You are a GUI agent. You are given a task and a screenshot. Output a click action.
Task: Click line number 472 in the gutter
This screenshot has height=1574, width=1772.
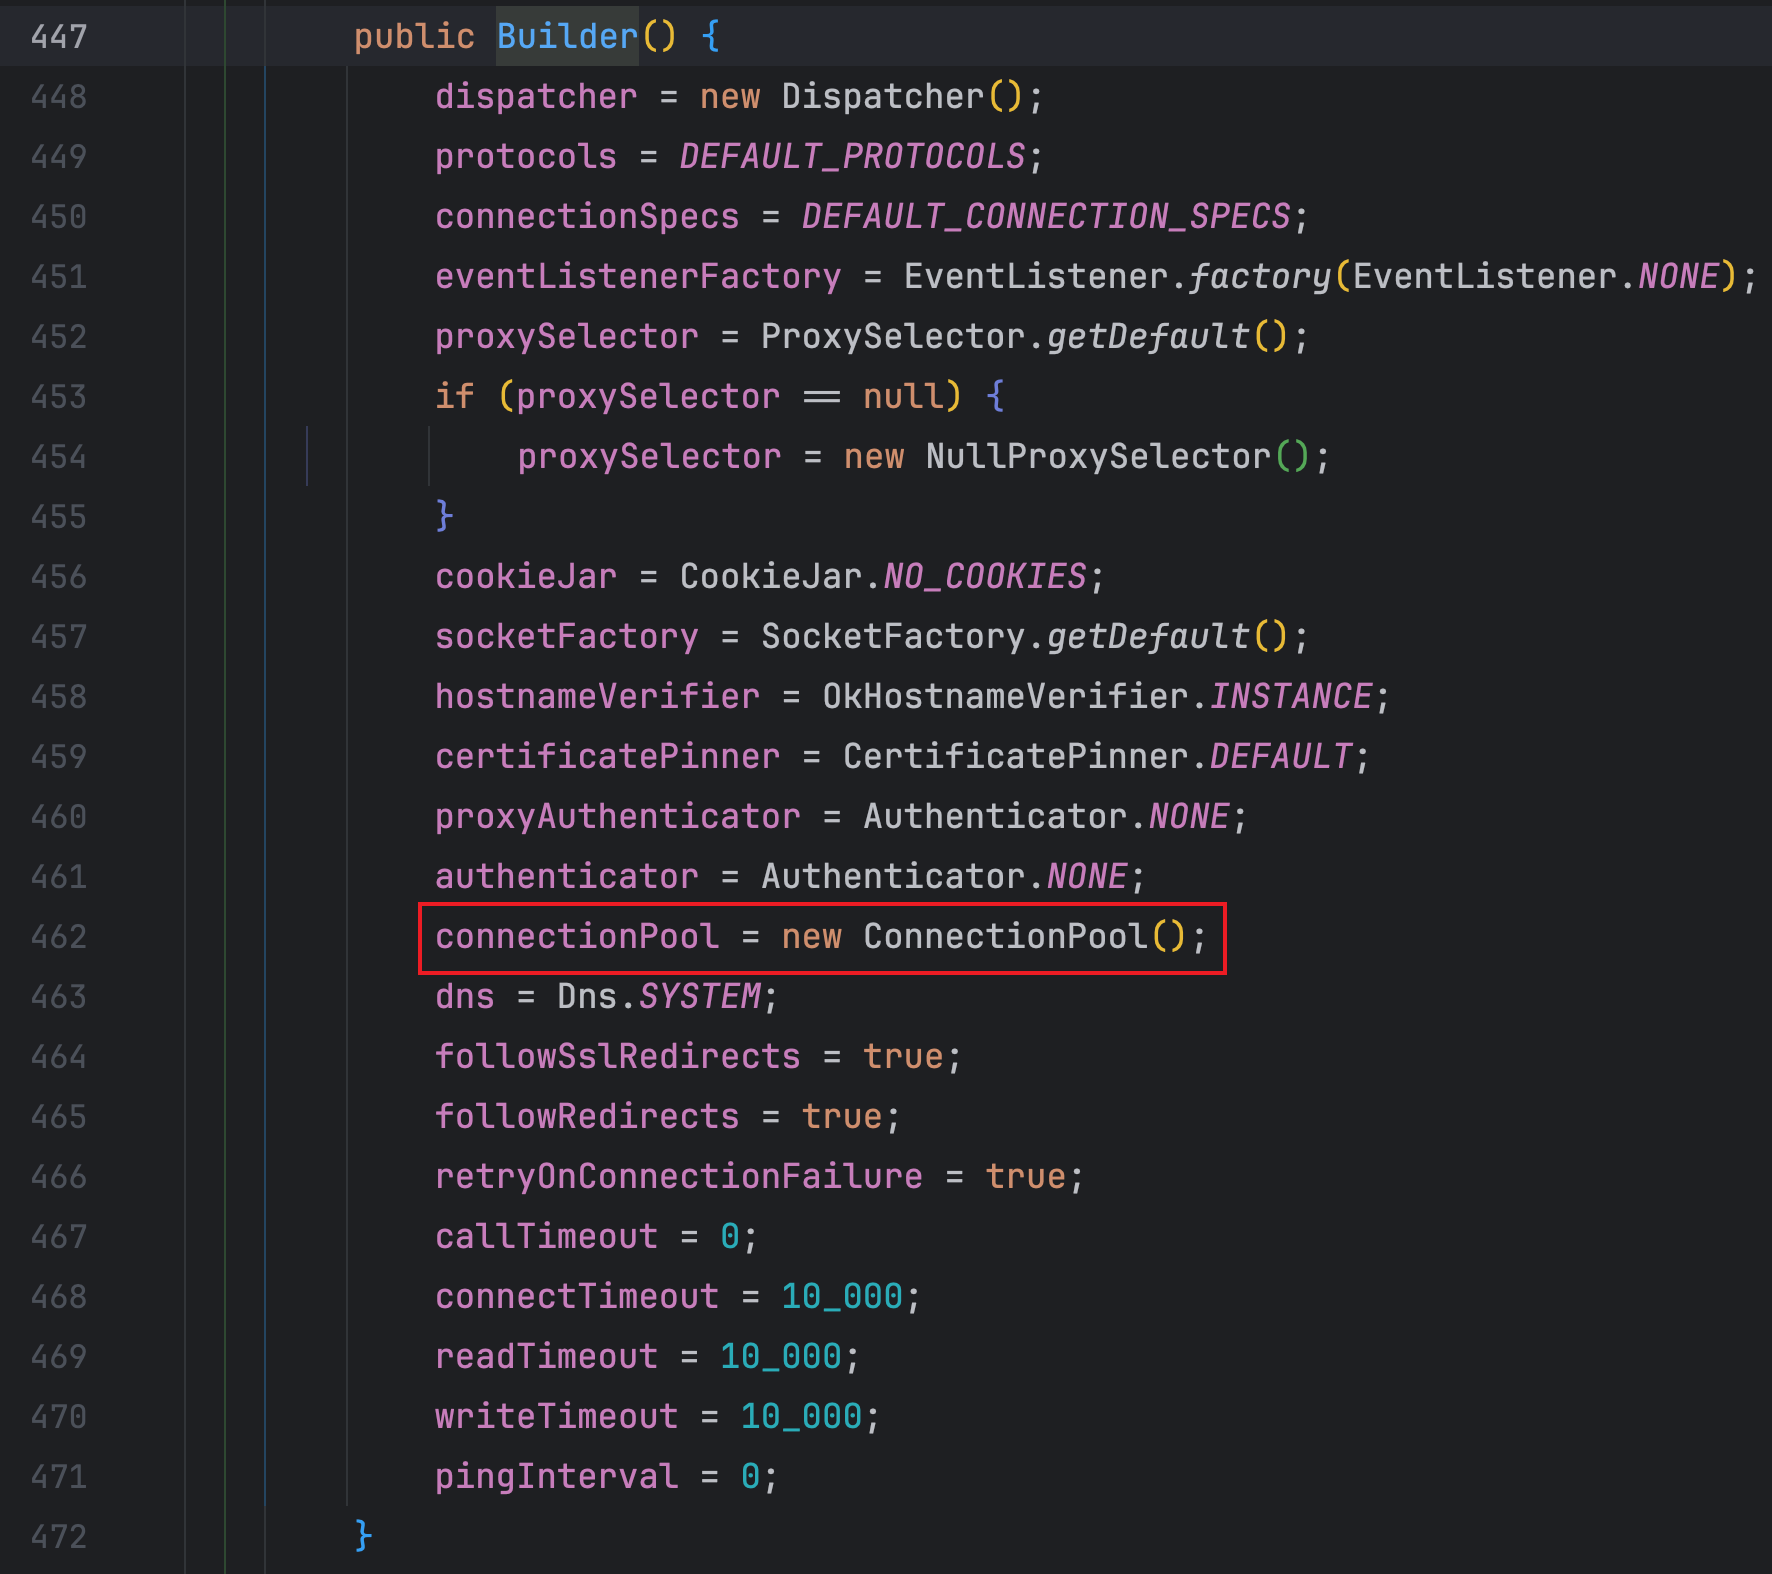coord(59,1537)
